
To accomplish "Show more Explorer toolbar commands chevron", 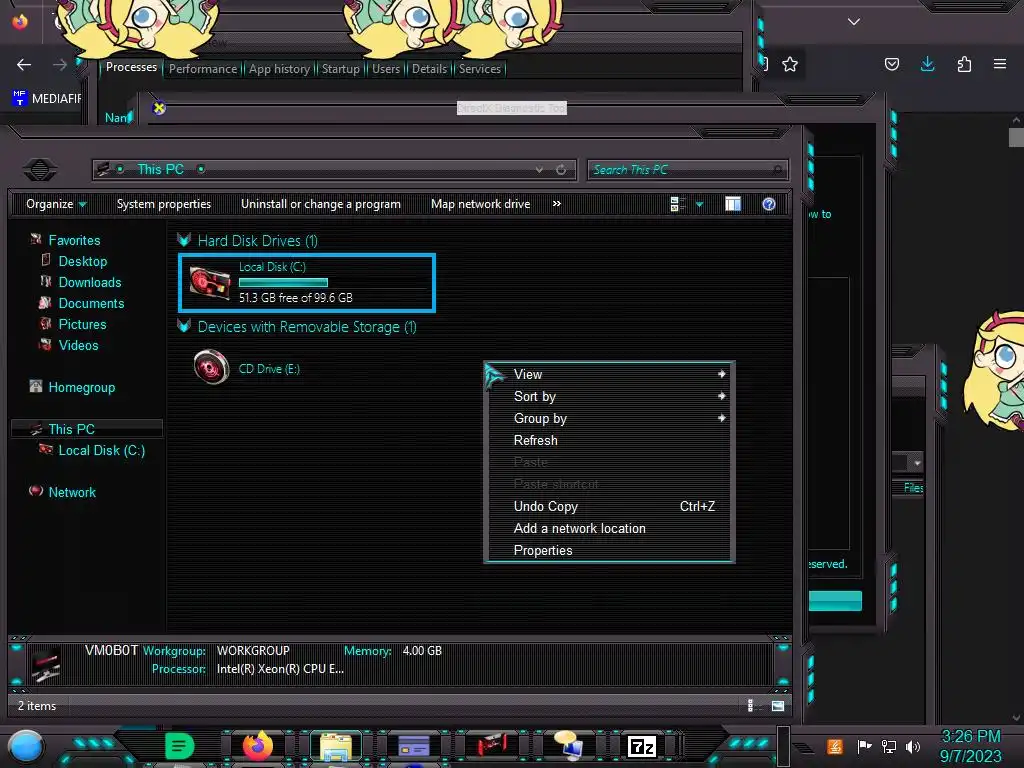I will [556, 204].
